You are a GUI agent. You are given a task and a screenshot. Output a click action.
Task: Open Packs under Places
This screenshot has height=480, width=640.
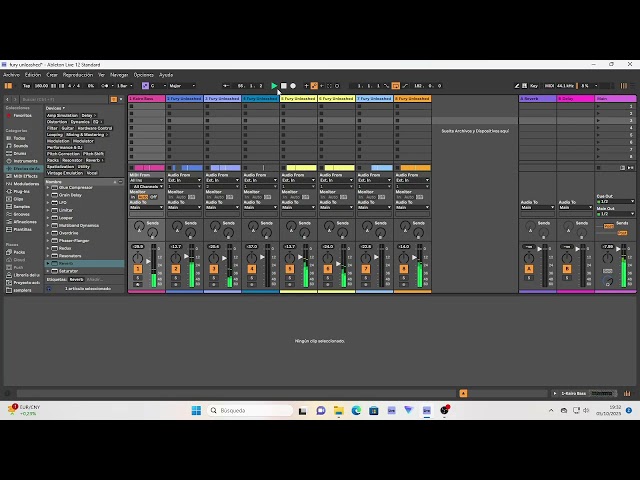19,252
